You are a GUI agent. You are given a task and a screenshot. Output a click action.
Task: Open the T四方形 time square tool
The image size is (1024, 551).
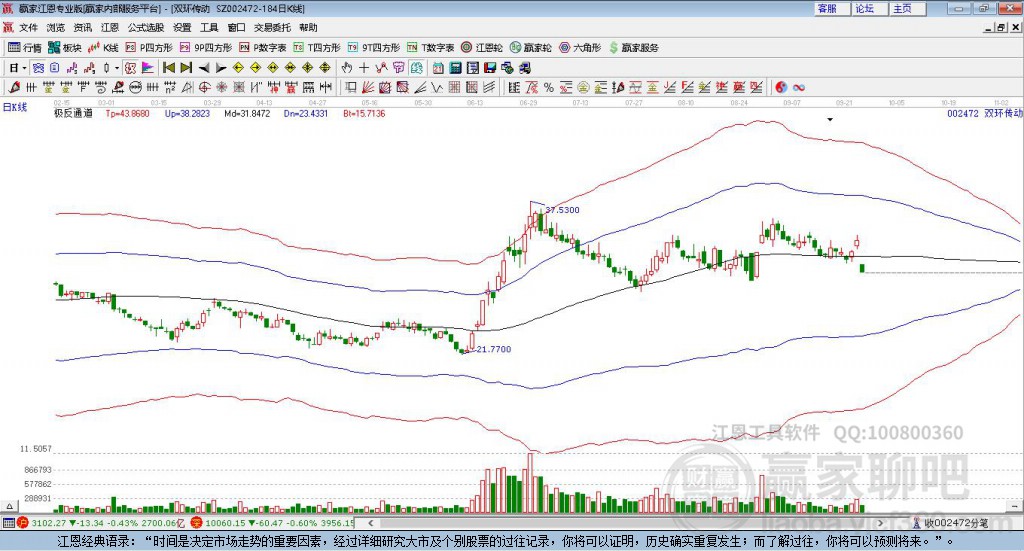click(317, 48)
